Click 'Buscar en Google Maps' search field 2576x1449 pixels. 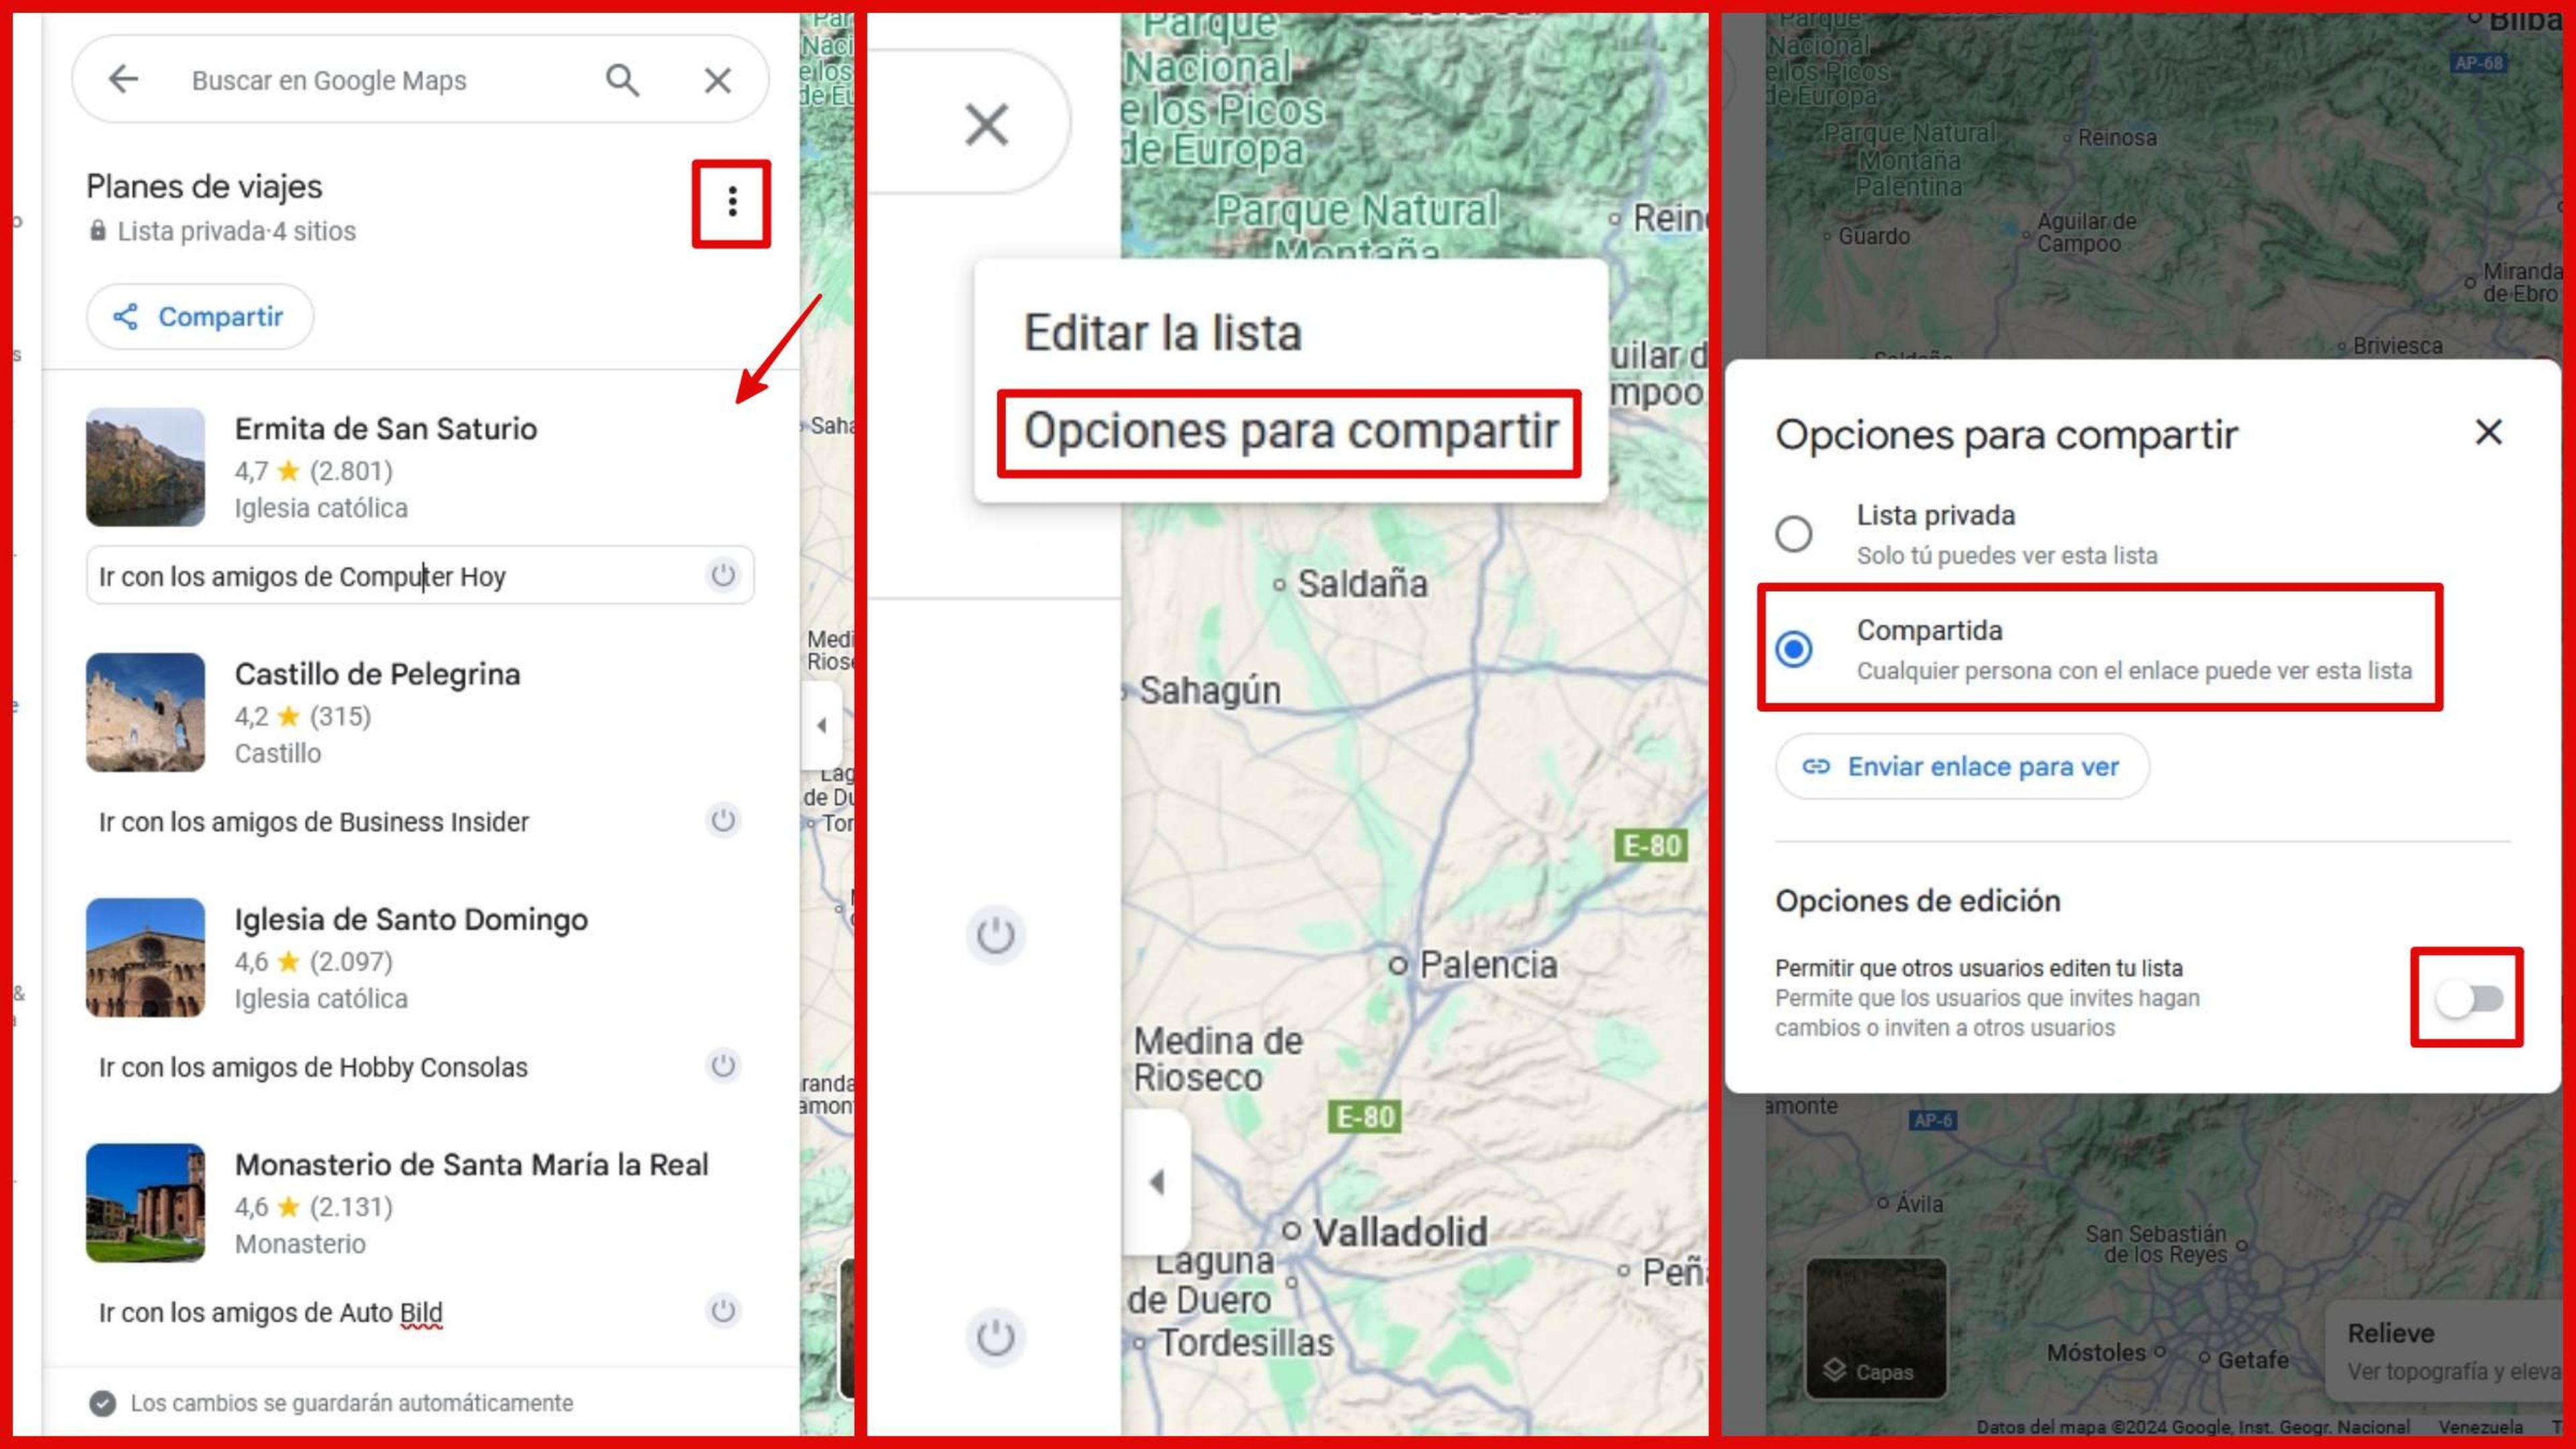(329, 80)
